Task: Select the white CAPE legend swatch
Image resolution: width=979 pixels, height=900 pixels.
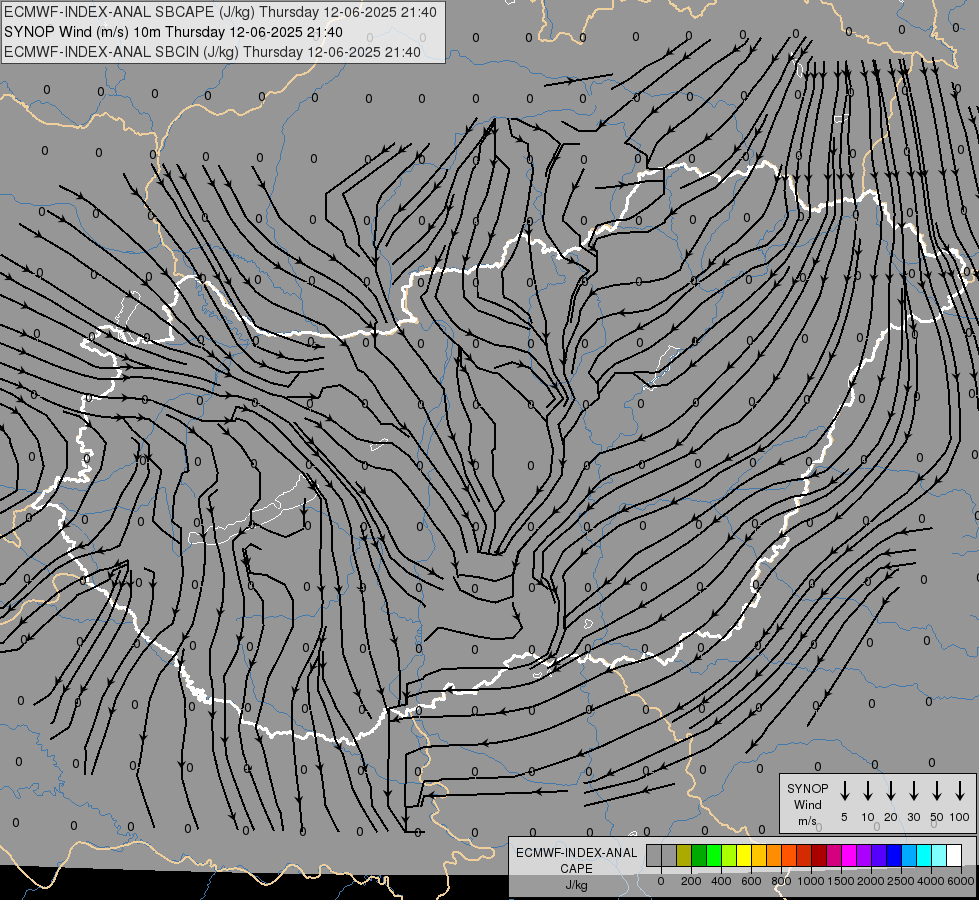Action: [955, 855]
